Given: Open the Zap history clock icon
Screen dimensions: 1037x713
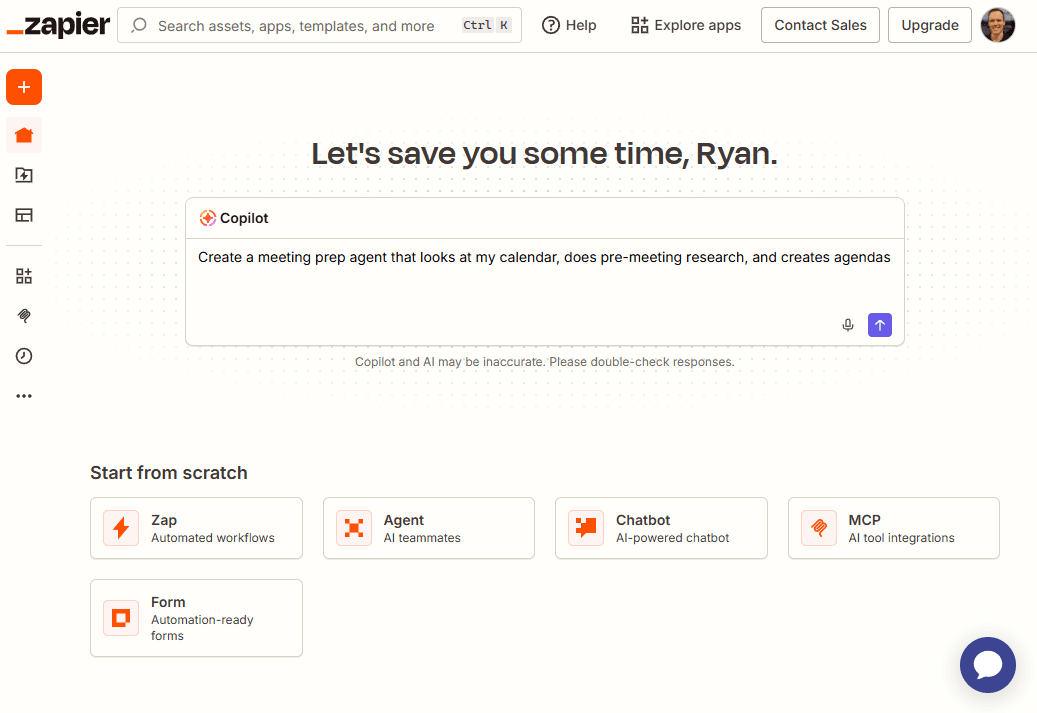Looking at the screenshot, I should (x=24, y=356).
